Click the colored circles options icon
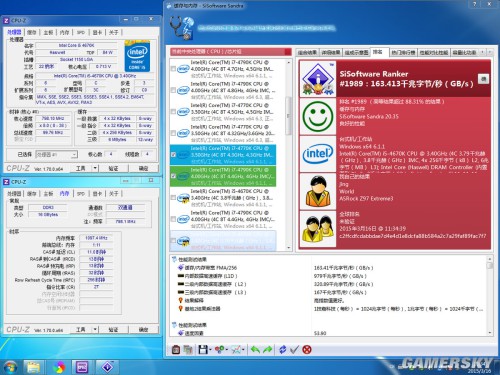 219,349
